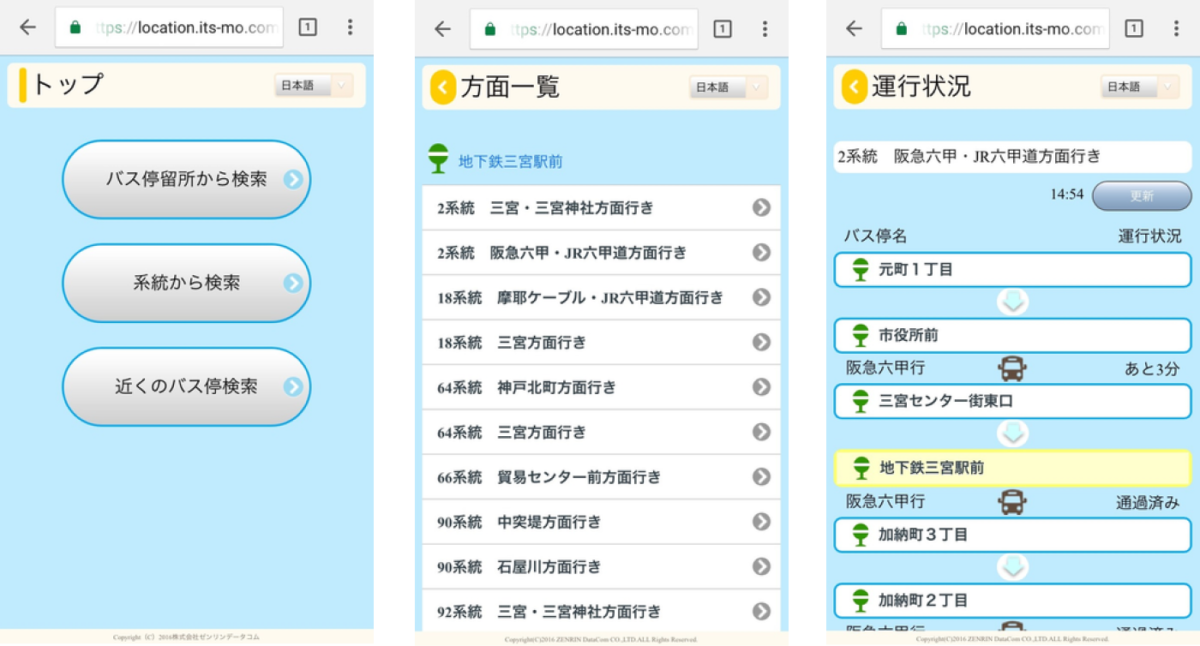Image resolution: width=1200 pixels, height=646 pixels.
Task: Expand language selector on 方面一覧 page
Action: pyautogui.click(x=728, y=88)
